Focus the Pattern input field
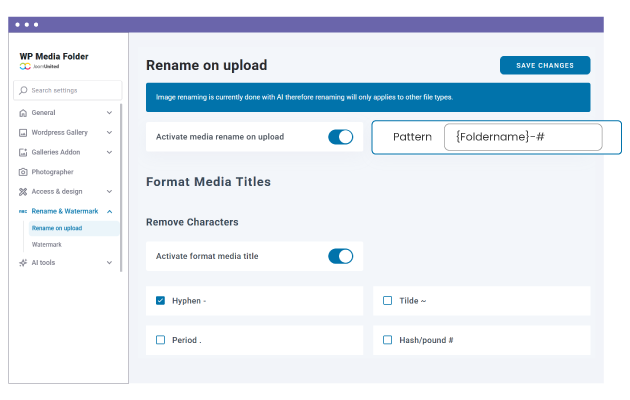The width and height of the screenshot is (630, 400). (523, 137)
